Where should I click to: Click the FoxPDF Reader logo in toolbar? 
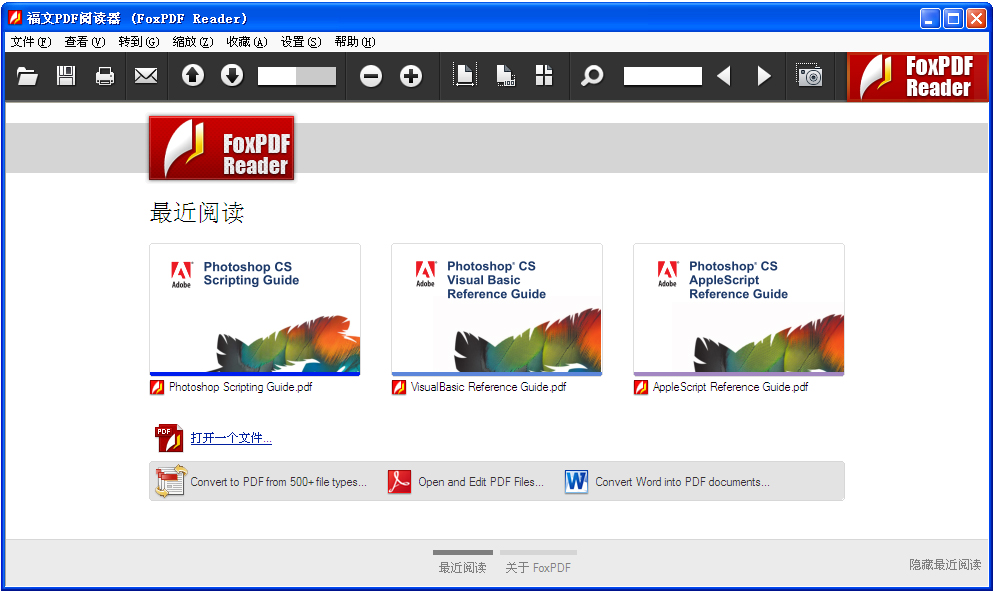tap(918, 77)
